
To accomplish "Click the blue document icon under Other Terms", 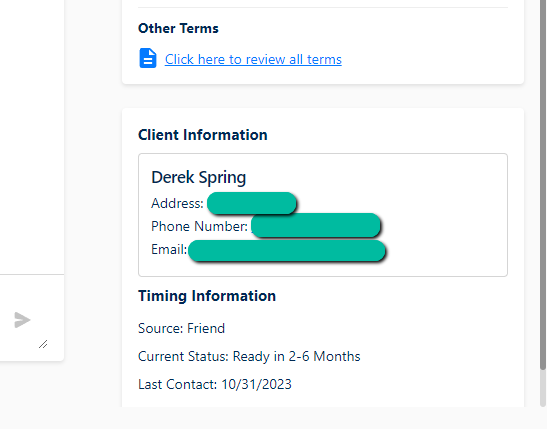I will point(148,58).
